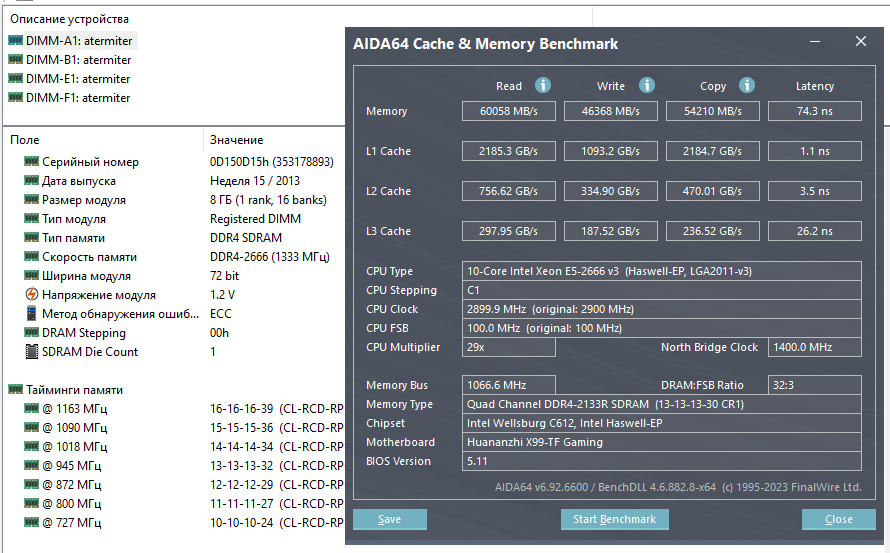Screen dimensions: 890x553
Task: Click Registered DIMM value
Action: point(255,219)
